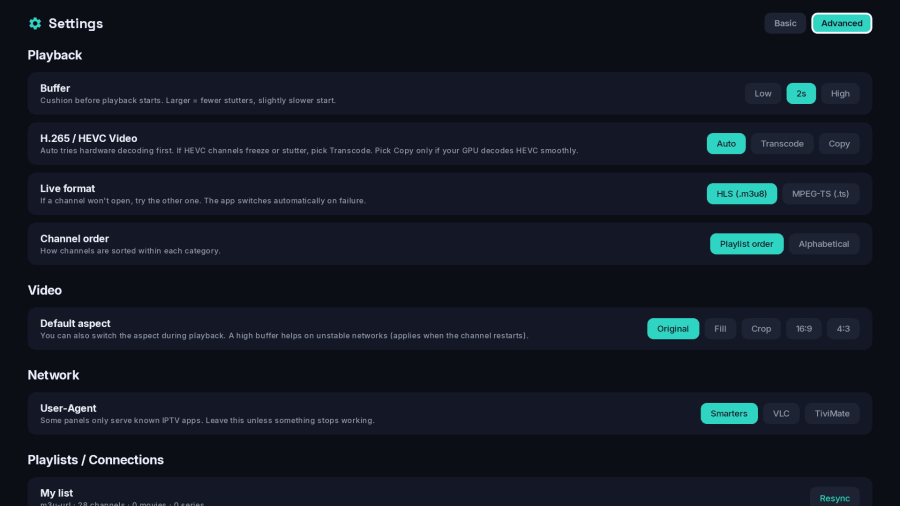Screen dimensions: 900x506
Task: Set default aspect to Fill
Action: click(720, 329)
